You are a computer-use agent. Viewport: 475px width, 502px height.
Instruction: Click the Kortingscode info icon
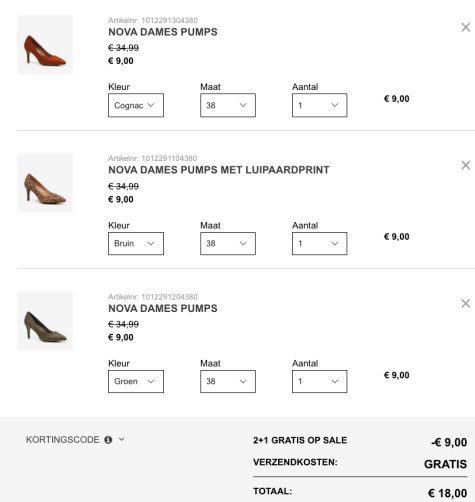point(108,440)
